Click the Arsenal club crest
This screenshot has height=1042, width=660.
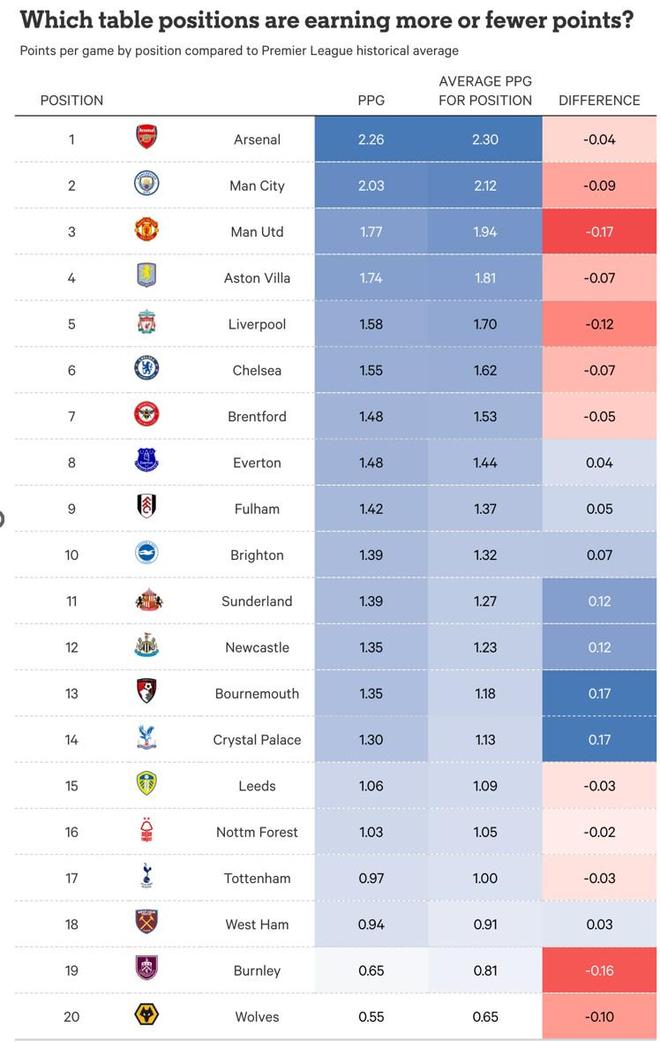point(147,138)
